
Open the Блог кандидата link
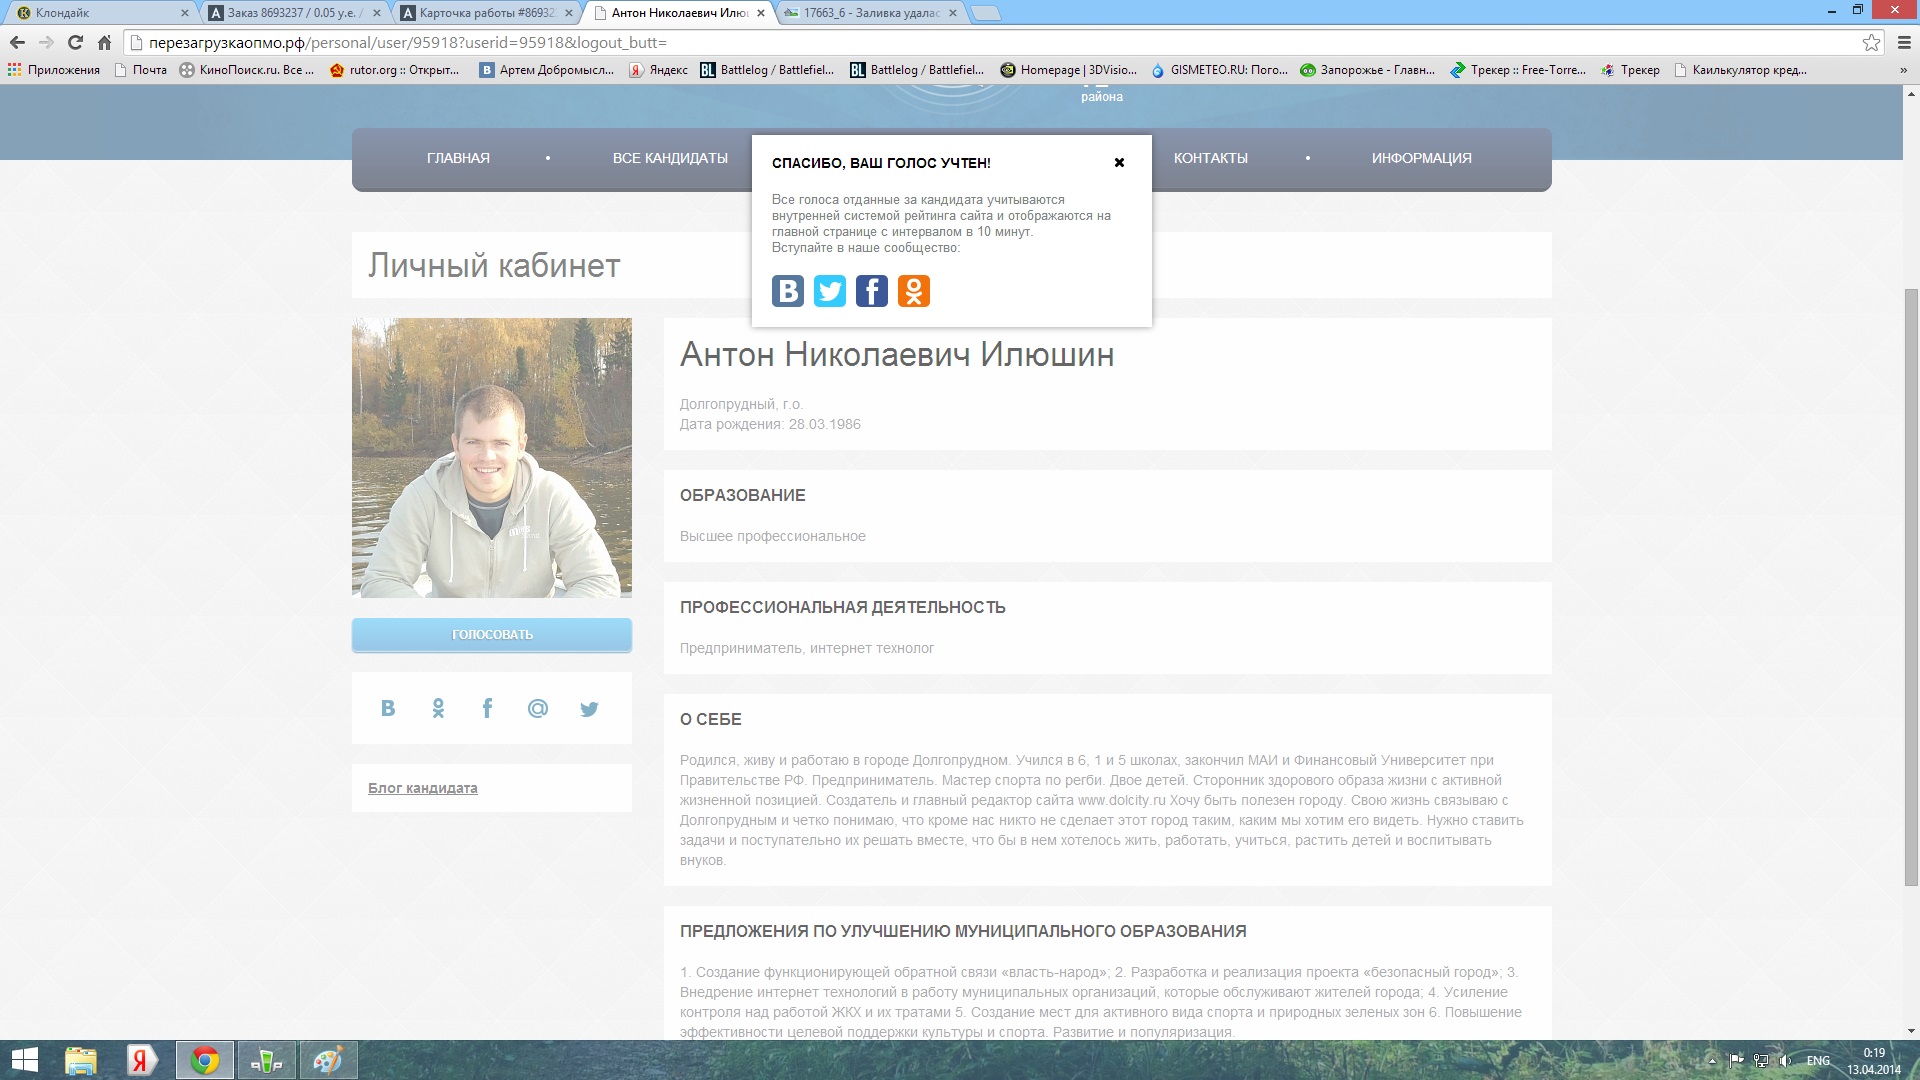point(422,788)
